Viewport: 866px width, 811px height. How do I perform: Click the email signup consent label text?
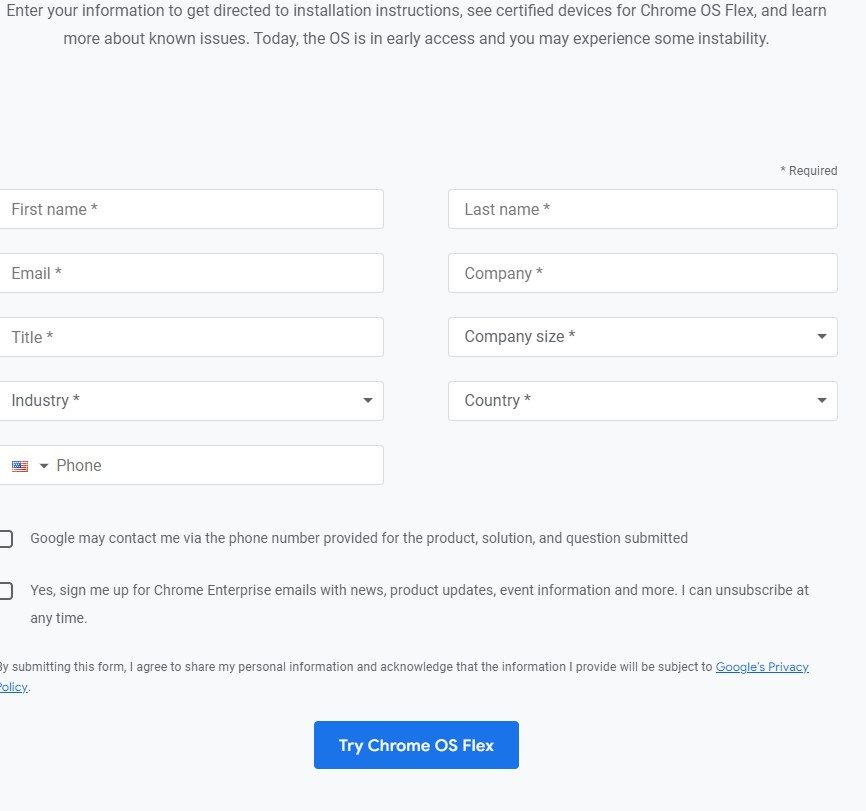coord(419,604)
